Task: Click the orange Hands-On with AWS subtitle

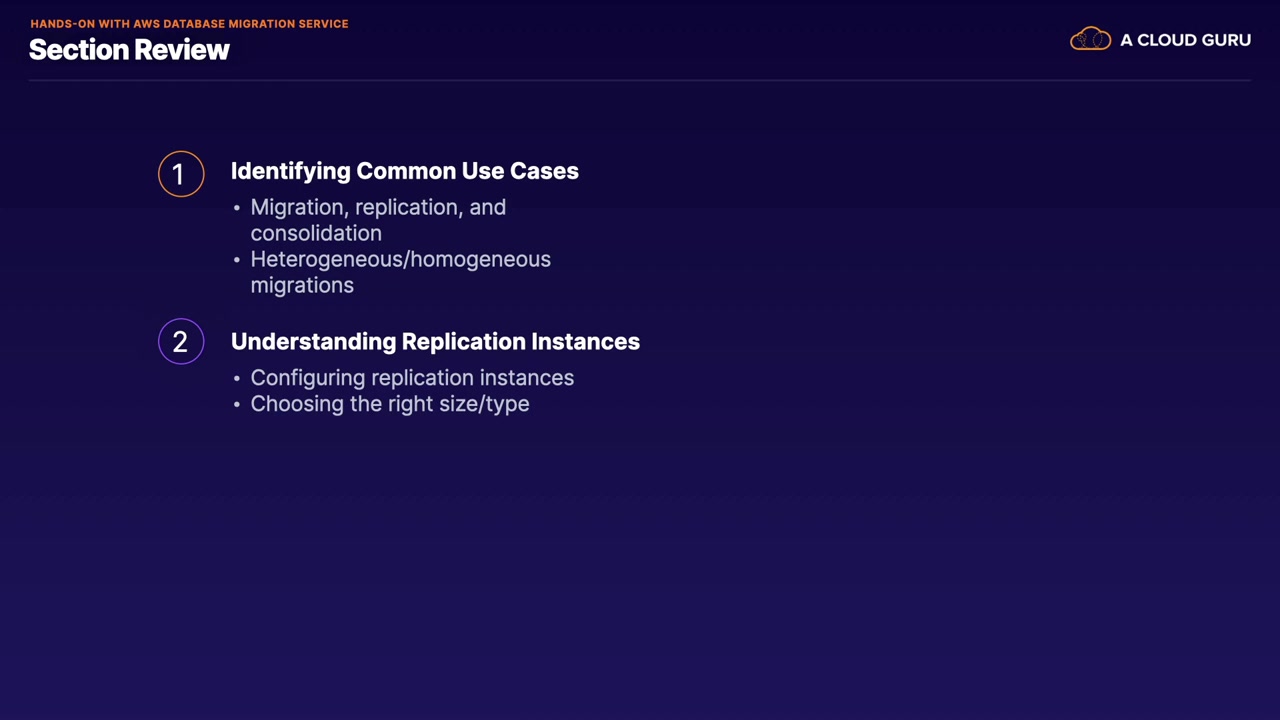Action: [x=189, y=24]
